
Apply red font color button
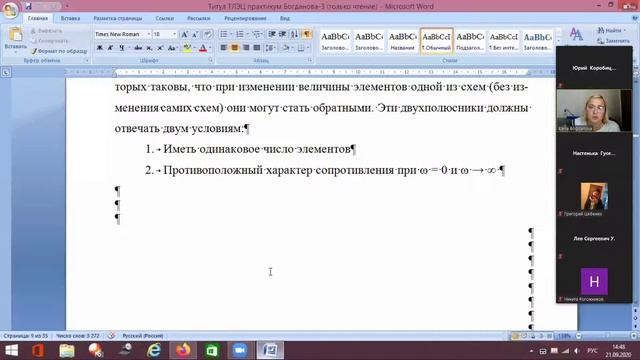[x=203, y=48]
